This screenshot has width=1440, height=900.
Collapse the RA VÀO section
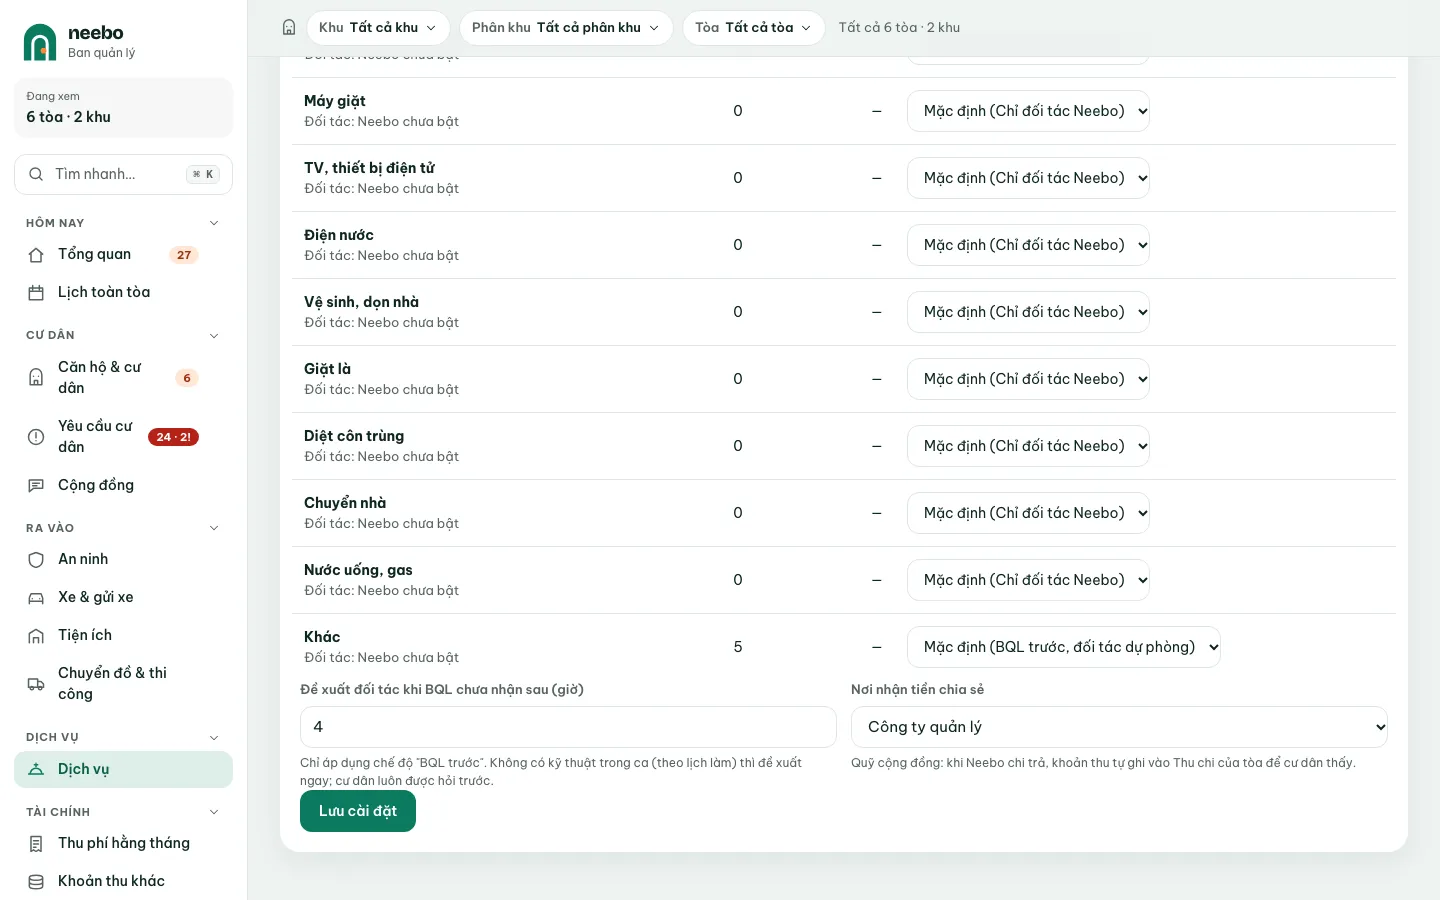click(213, 528)
